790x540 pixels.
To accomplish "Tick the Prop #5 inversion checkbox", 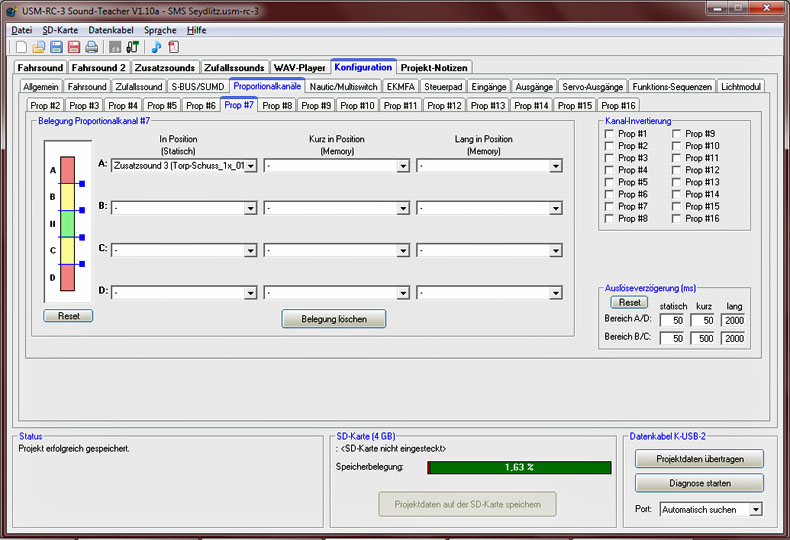I will click(x=609, y=182).
